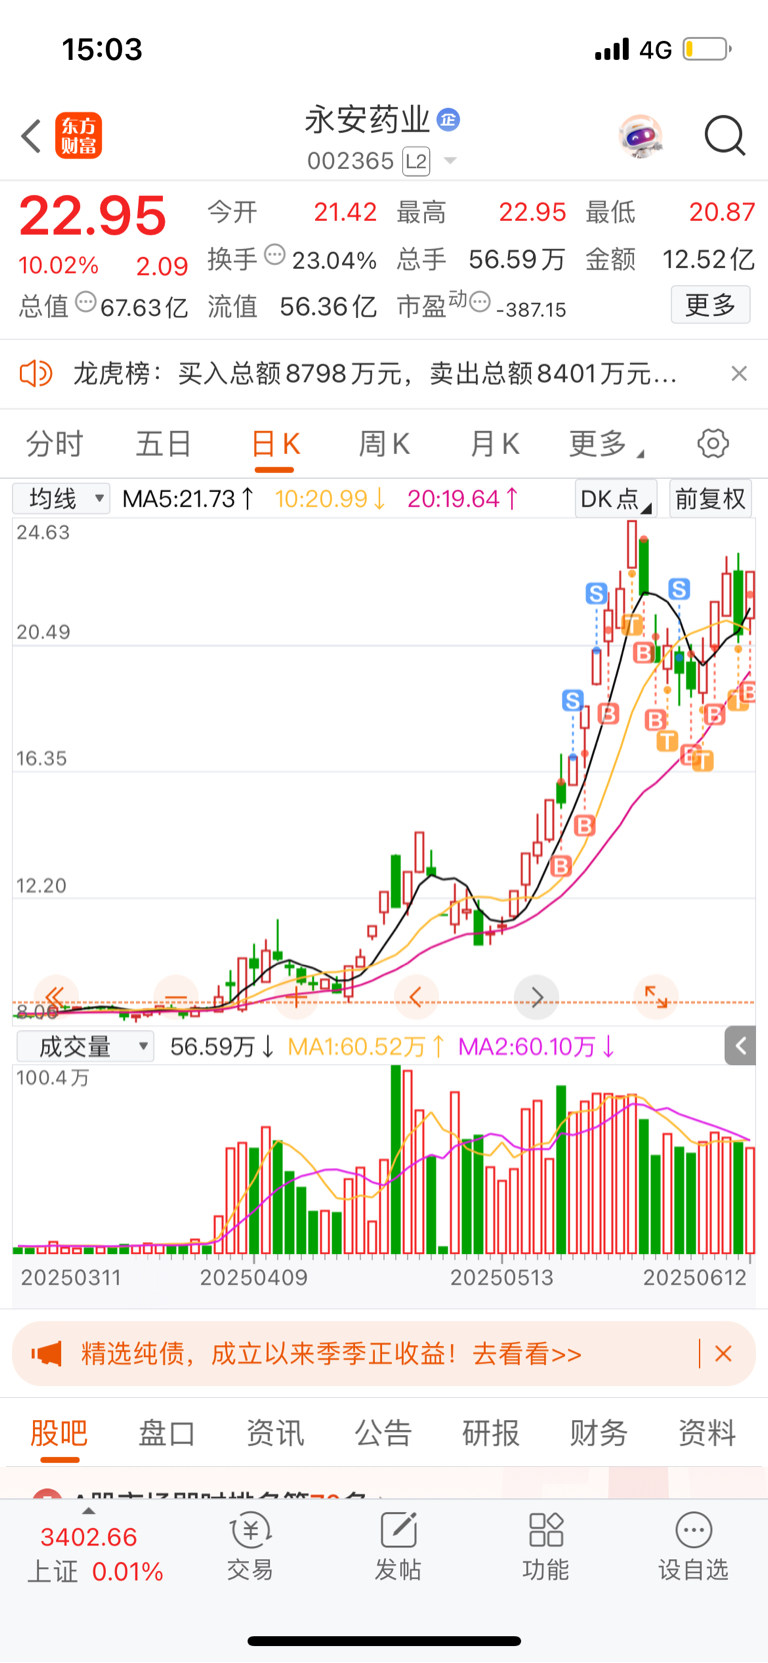Open 精选纯债 promotion link
The width and height of the screenshot is (768, 1663).
pyautogui.click(x=331, y=1354)
